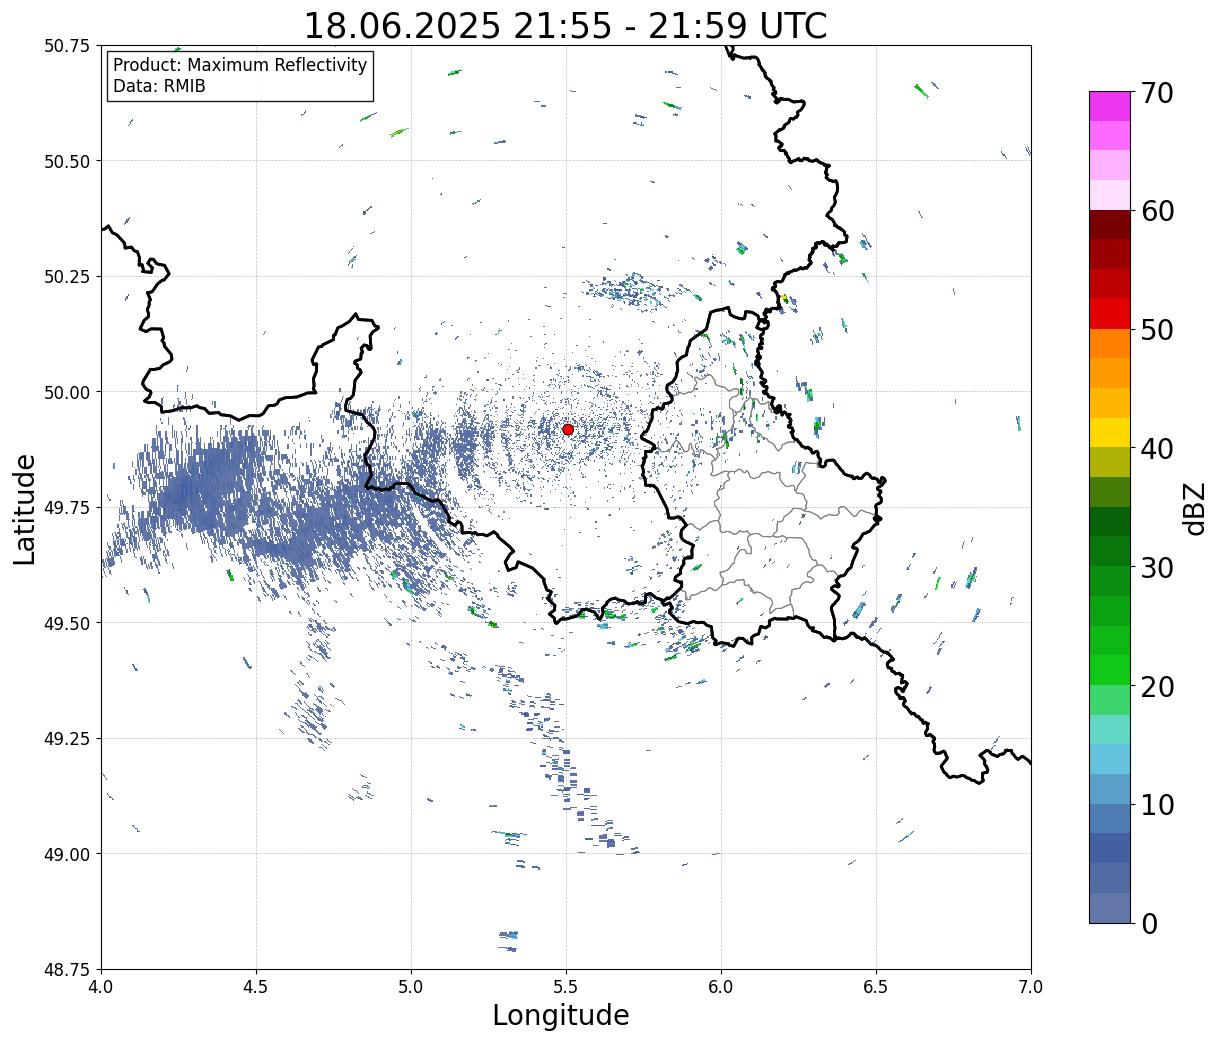Click the colorbar tick label 50
Viewport: 1219px width, 1040px height.
pyautogui.click(x=1157, y=330)
